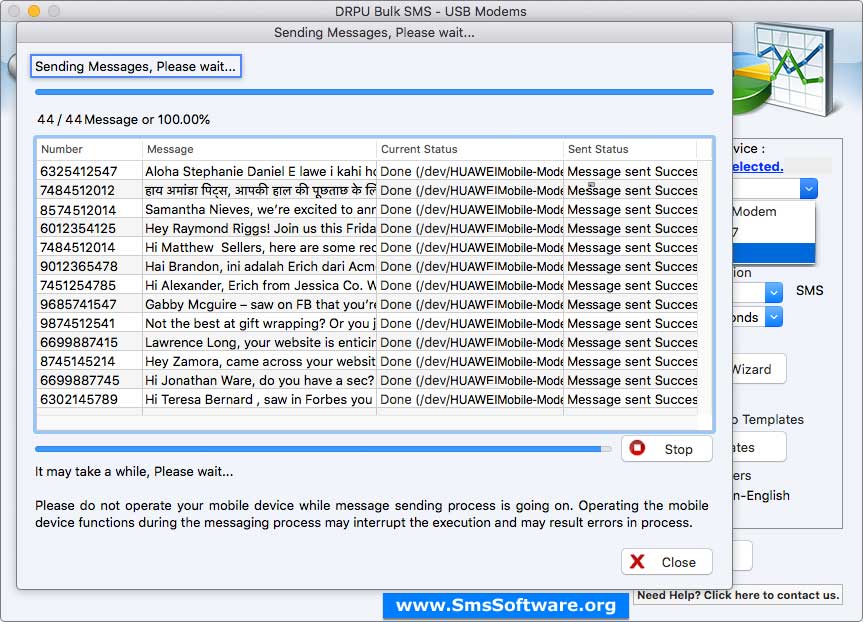Click the top sending progress bar
This screenshot has width=863, height=622.
tap(374, 92)
